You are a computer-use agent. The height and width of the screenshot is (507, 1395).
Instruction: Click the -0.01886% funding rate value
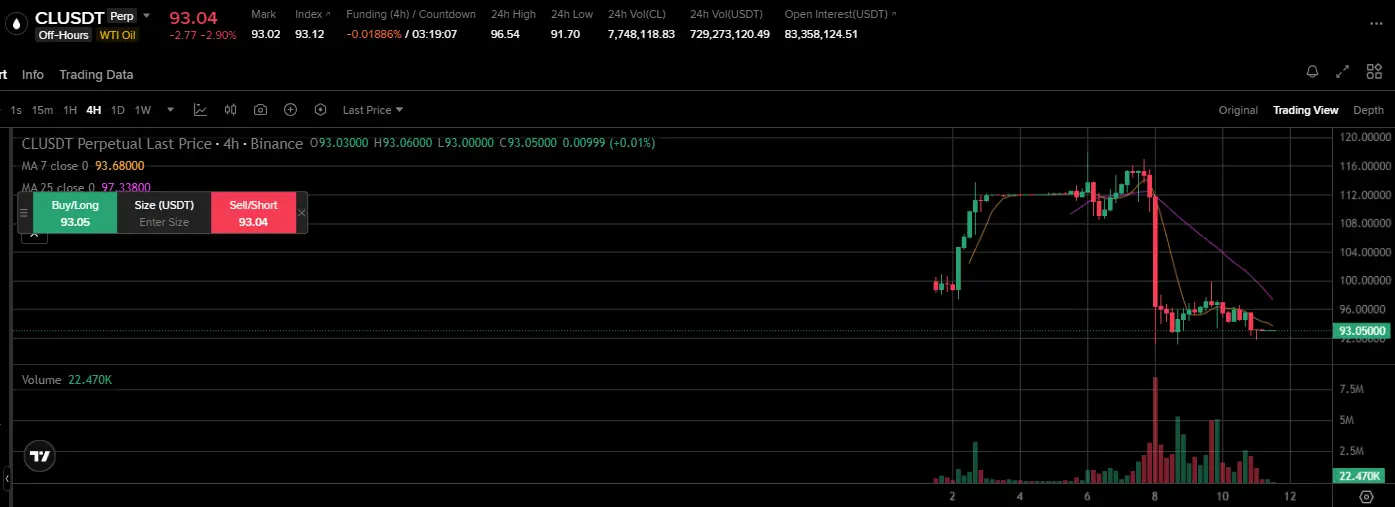[374, 34]
